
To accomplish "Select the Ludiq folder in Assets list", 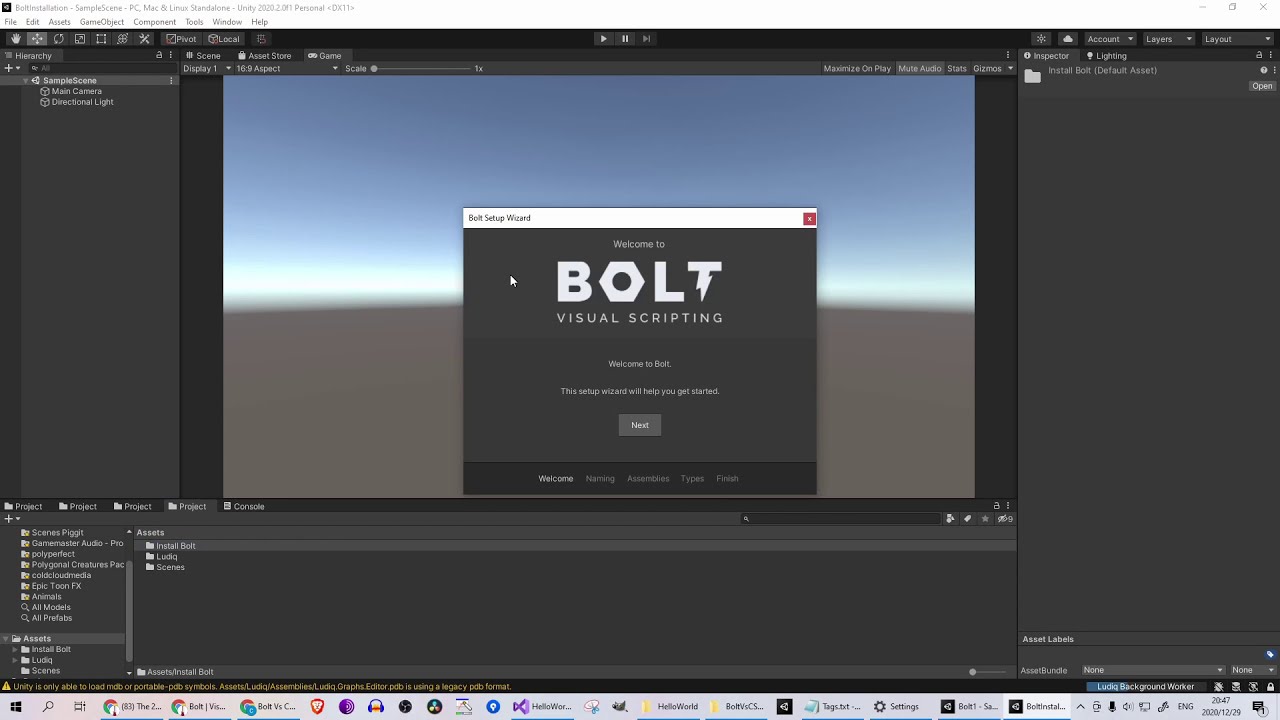I will tap(161, 557).
